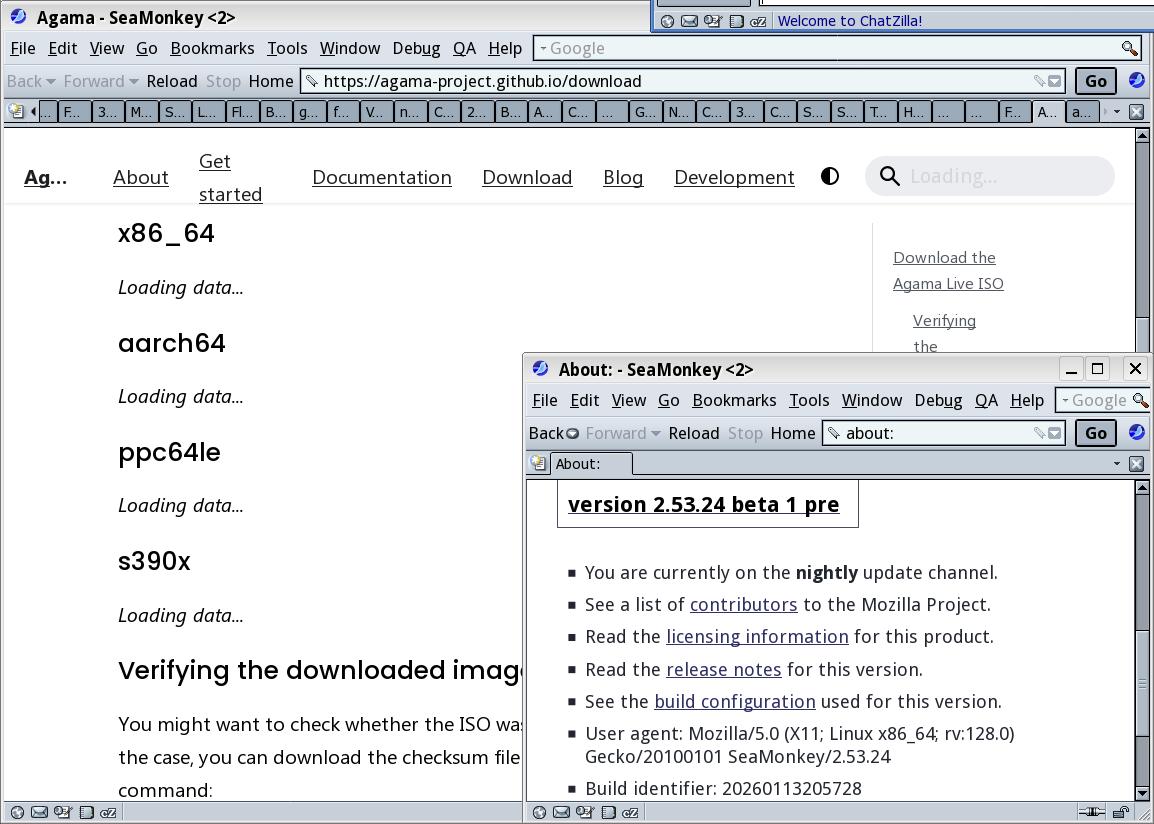
Task: Open ChatZilla from the About window status bar
Action: coord(630,812)
